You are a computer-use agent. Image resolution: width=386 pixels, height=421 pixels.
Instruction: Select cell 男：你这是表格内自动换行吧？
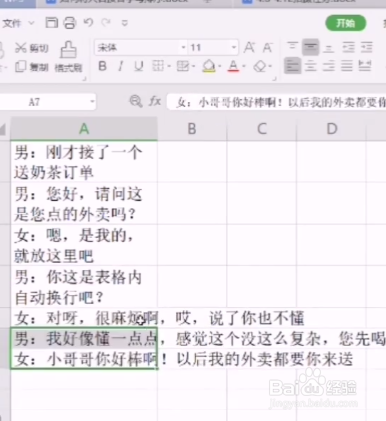(84, 286)
